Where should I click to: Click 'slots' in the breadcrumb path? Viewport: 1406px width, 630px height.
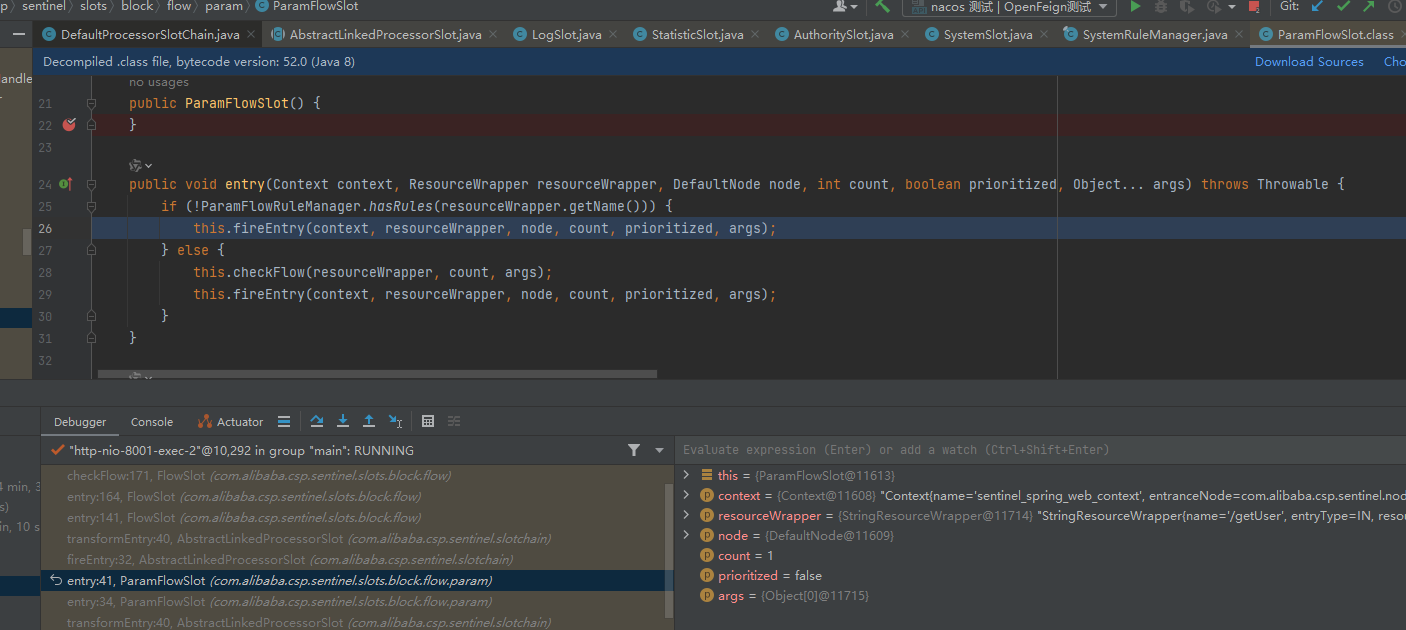tap(93, 6)
